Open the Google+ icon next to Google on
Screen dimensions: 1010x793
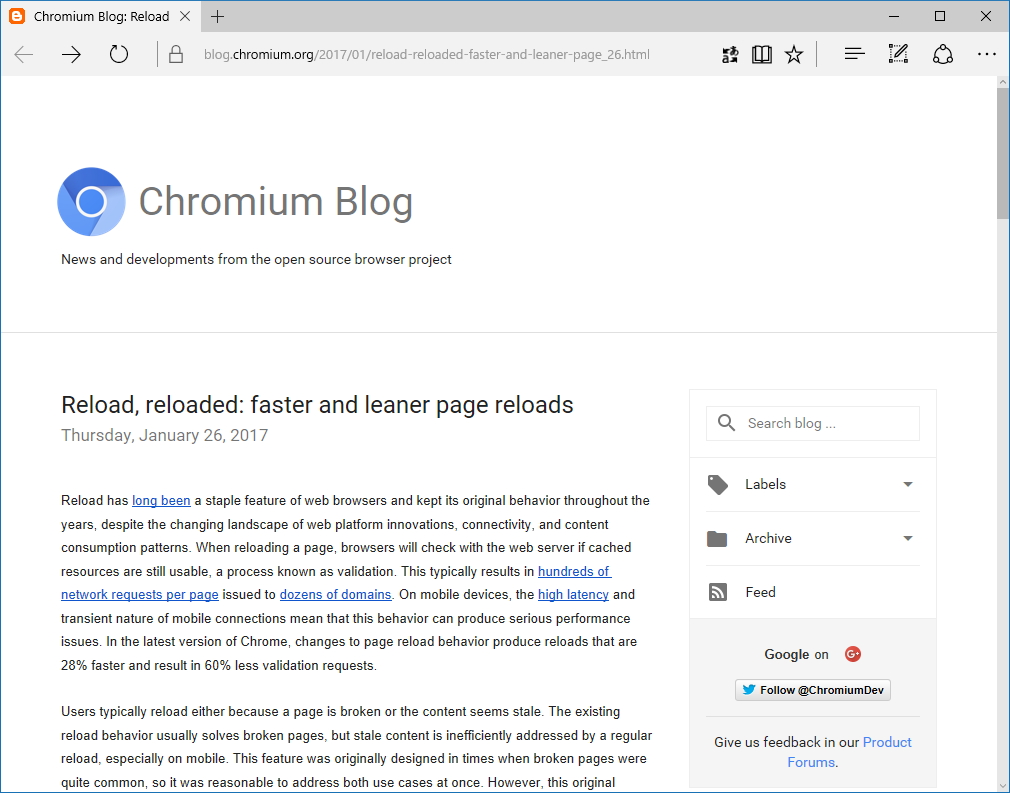coord(852,653)
